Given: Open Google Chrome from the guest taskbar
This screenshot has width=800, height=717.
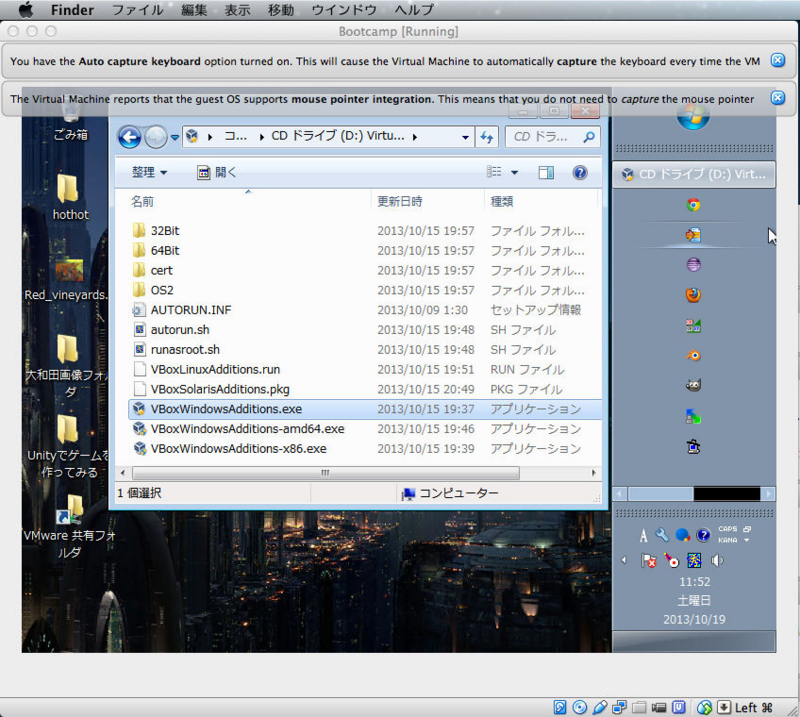Looking at the screenshot, I should pos(693,205).
